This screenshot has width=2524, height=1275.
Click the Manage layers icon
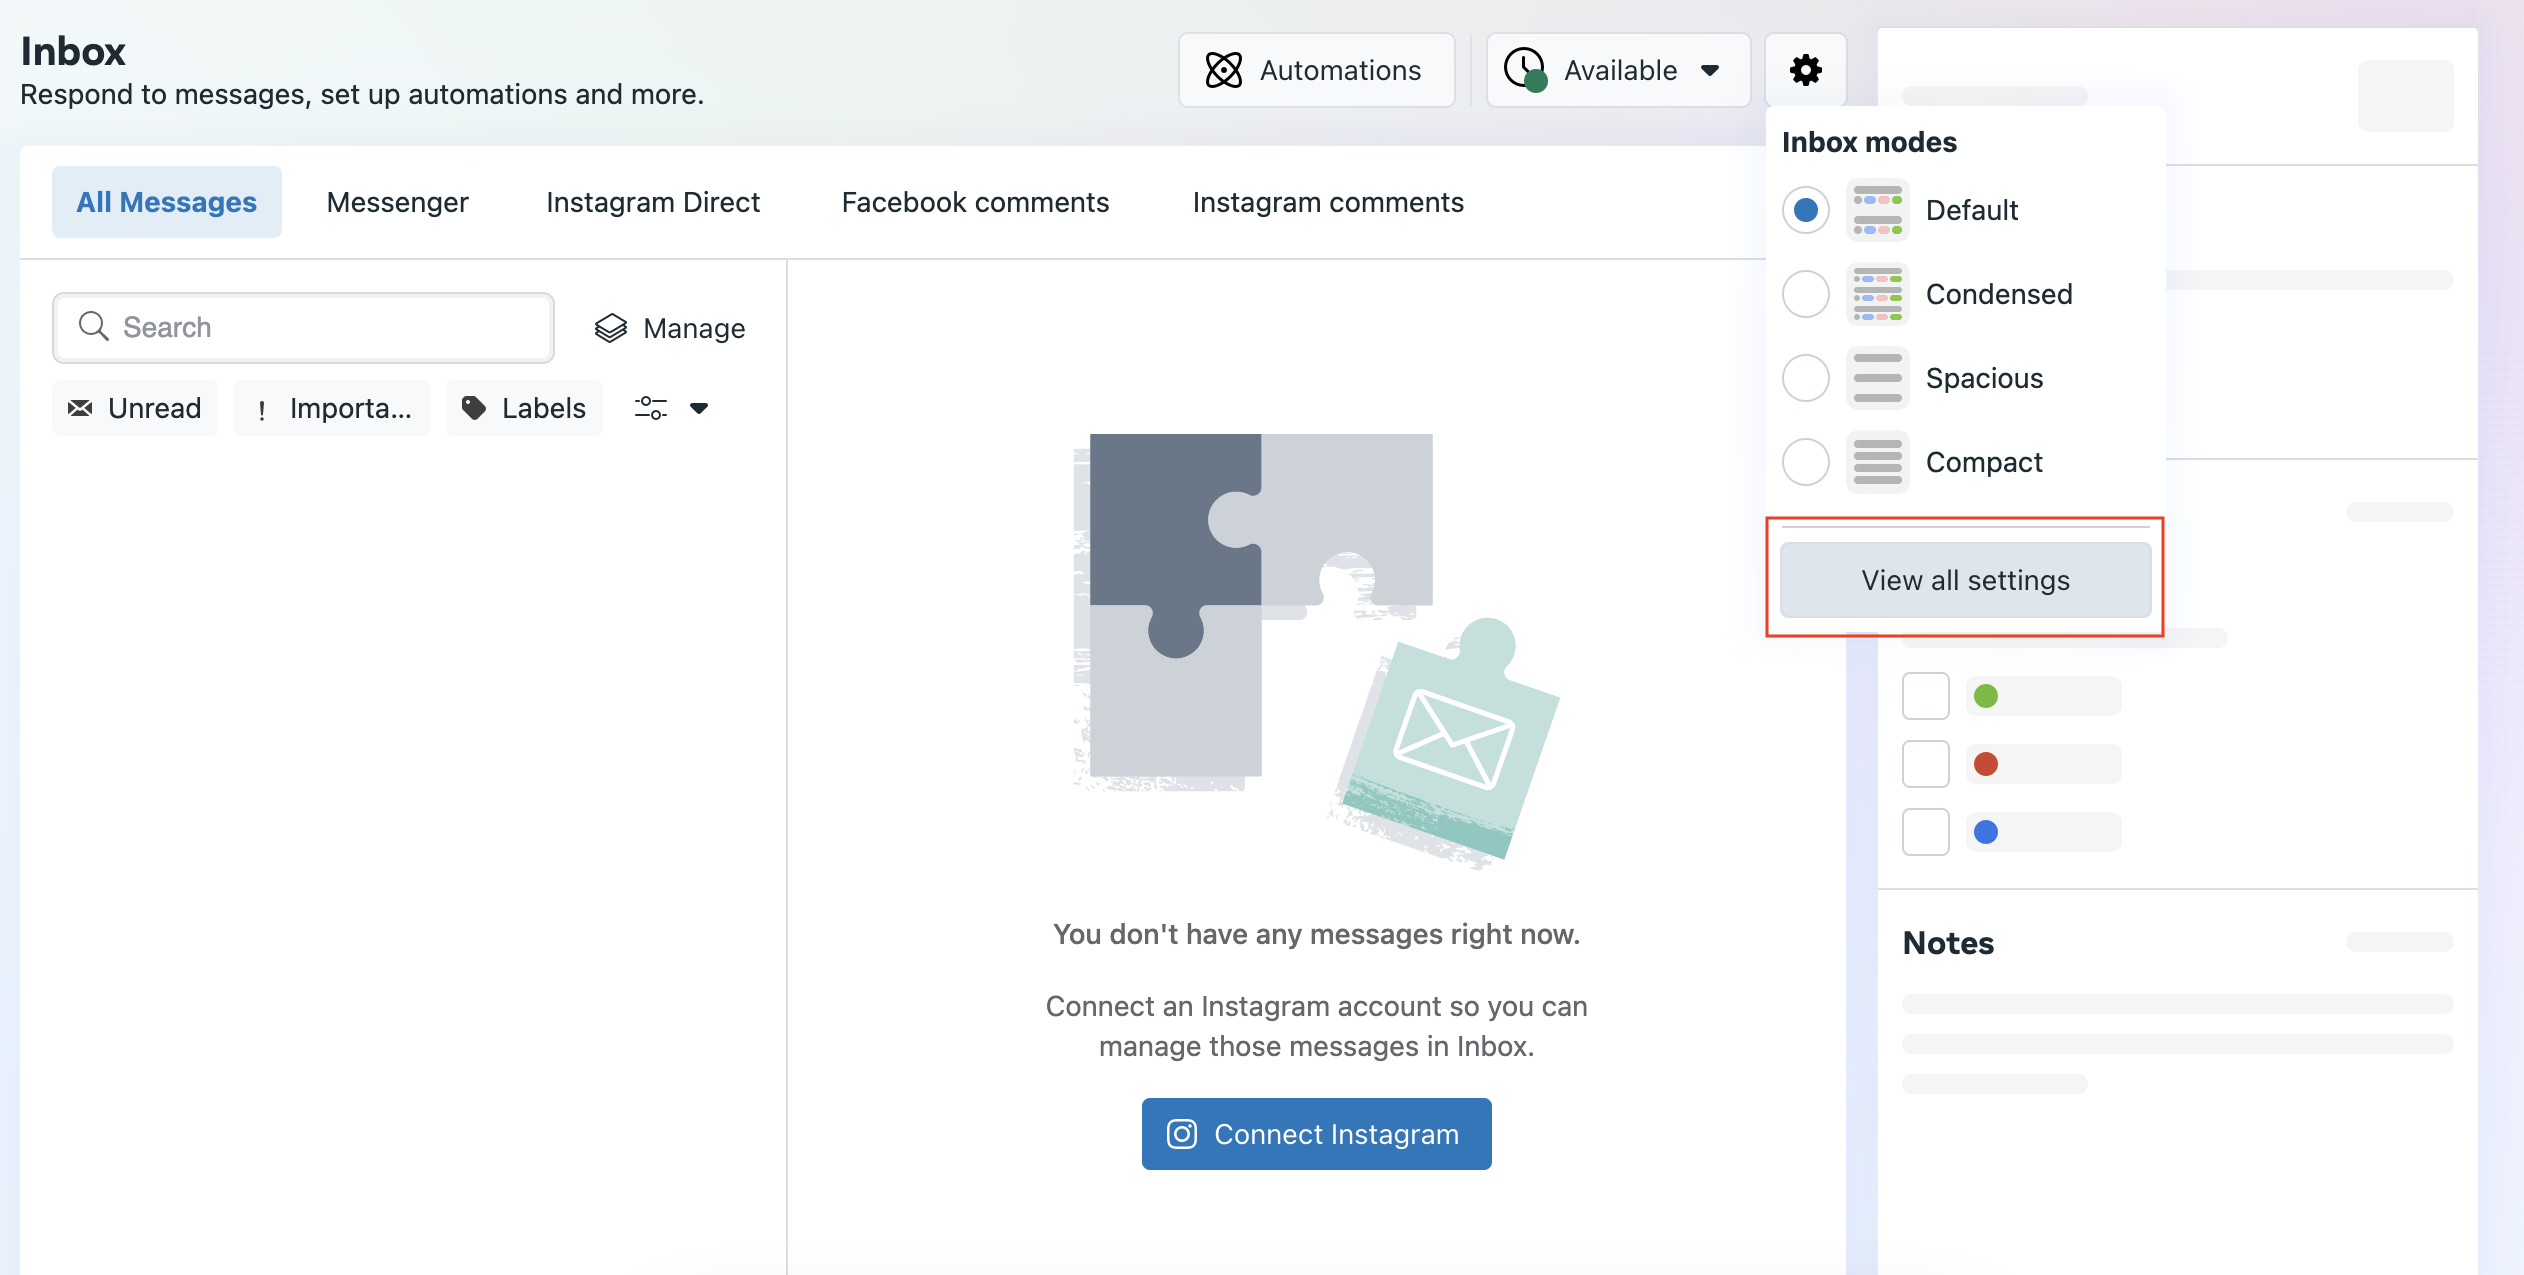[611, 328]
